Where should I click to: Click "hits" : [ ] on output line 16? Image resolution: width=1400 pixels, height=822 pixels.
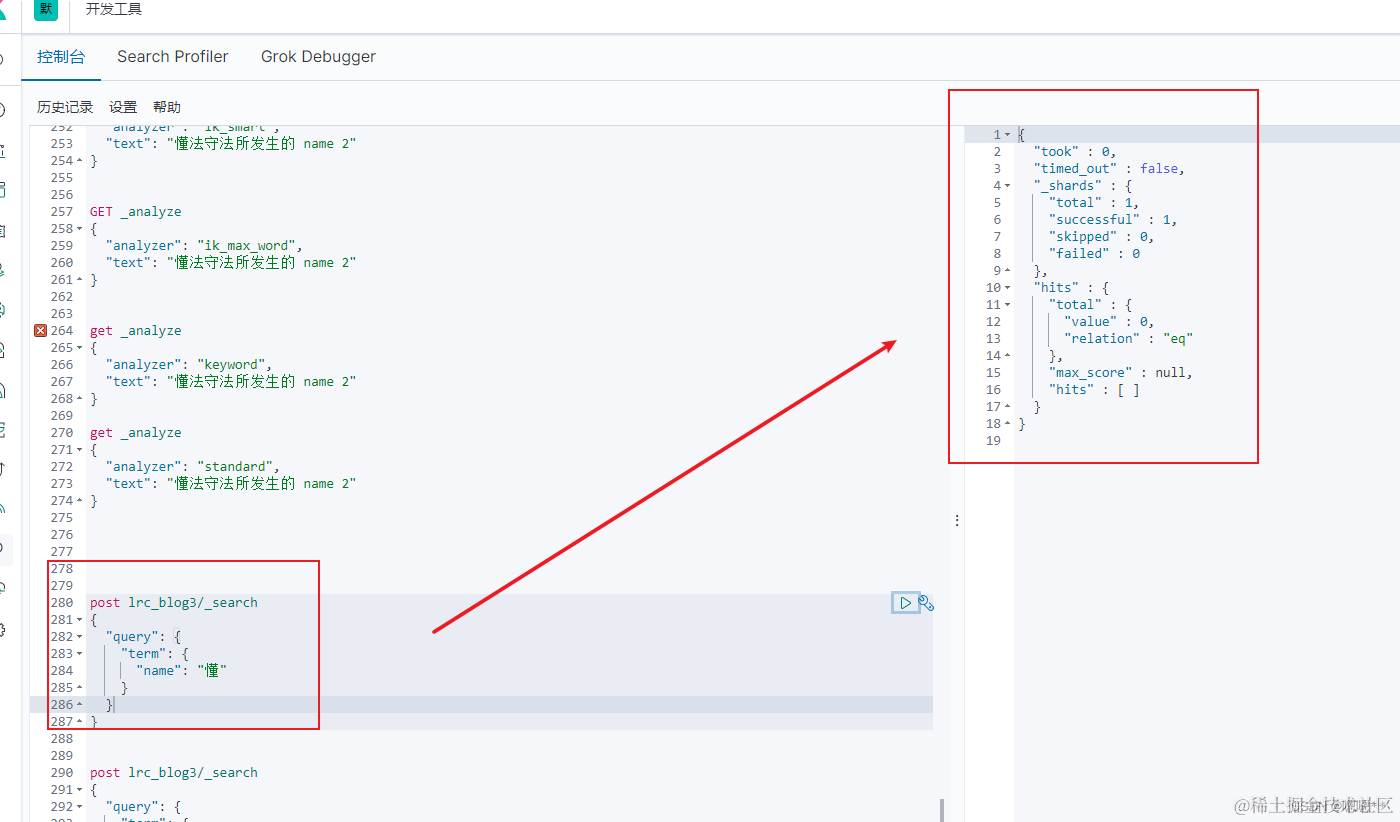click(1095, 390)
